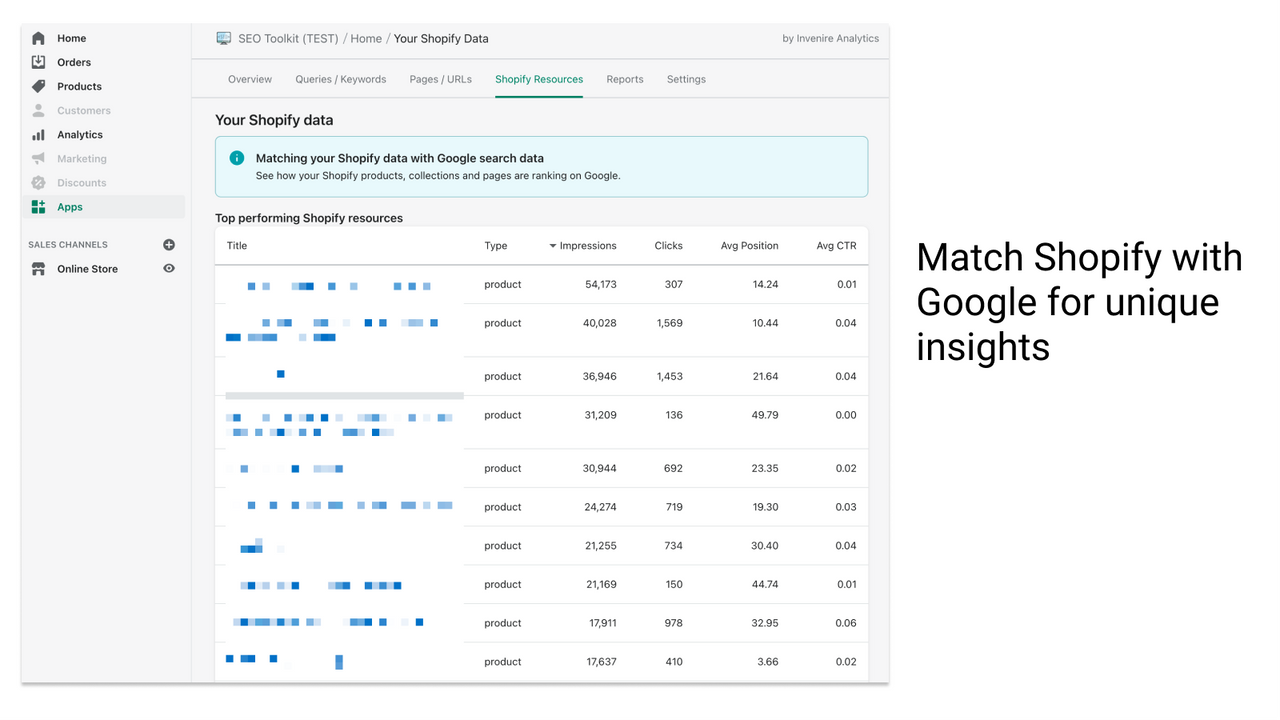Click the 54,173 impressions cell

(x=601, y=285)
